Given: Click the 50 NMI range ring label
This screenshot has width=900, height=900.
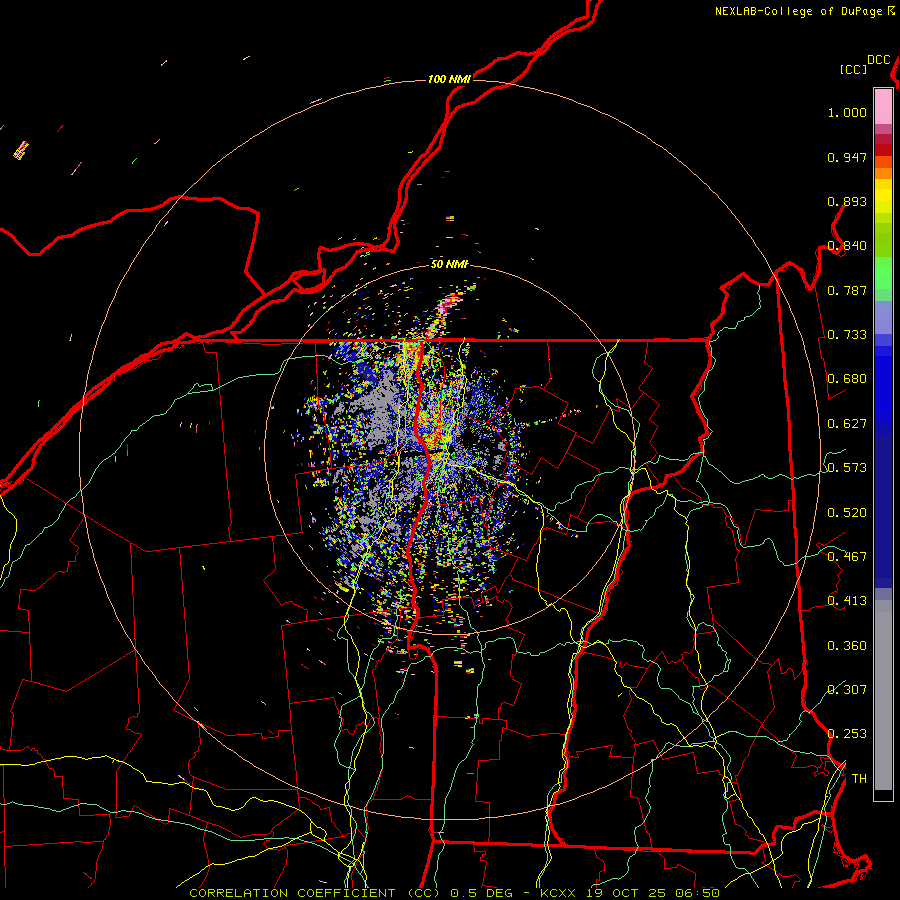Looking at the screenshot, I should pos(449,264).
